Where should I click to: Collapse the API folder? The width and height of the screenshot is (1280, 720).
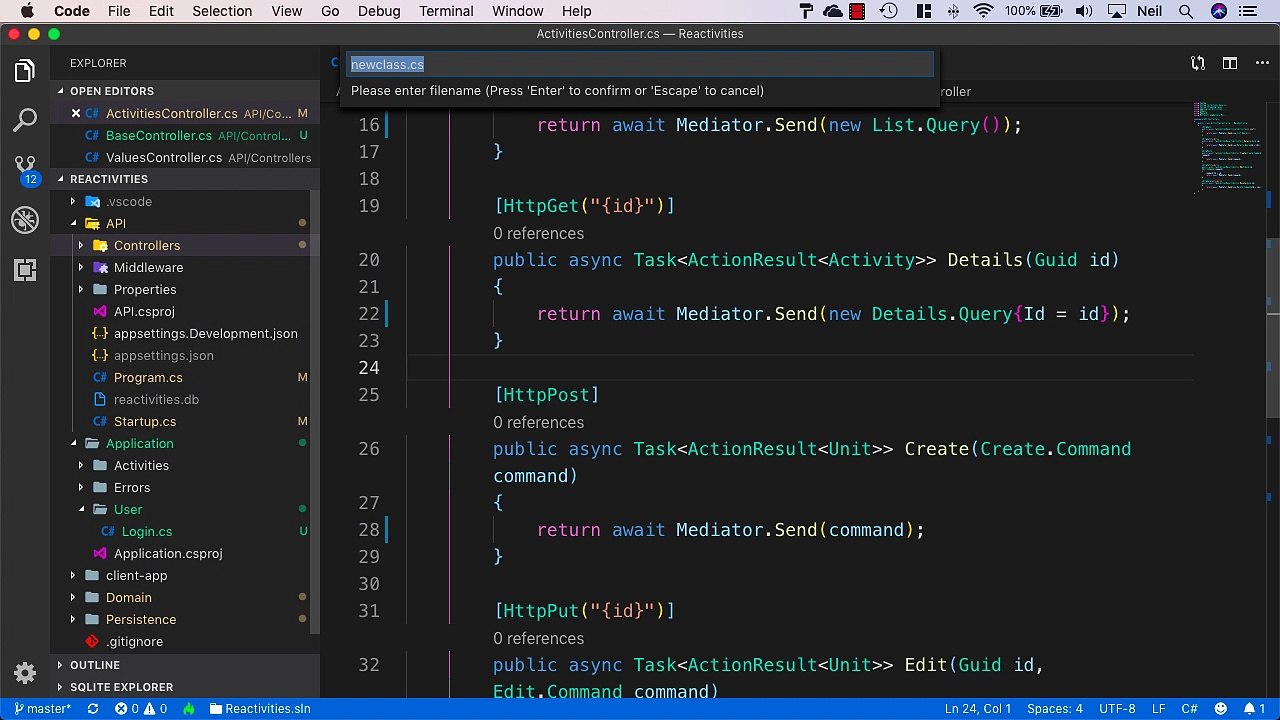(72, 223)
